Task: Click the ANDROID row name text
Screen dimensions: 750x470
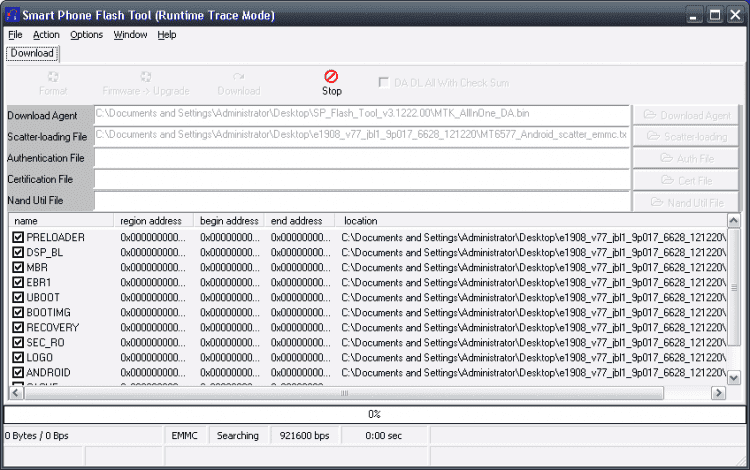Action: pyautogui.click(x=48, y=372)
